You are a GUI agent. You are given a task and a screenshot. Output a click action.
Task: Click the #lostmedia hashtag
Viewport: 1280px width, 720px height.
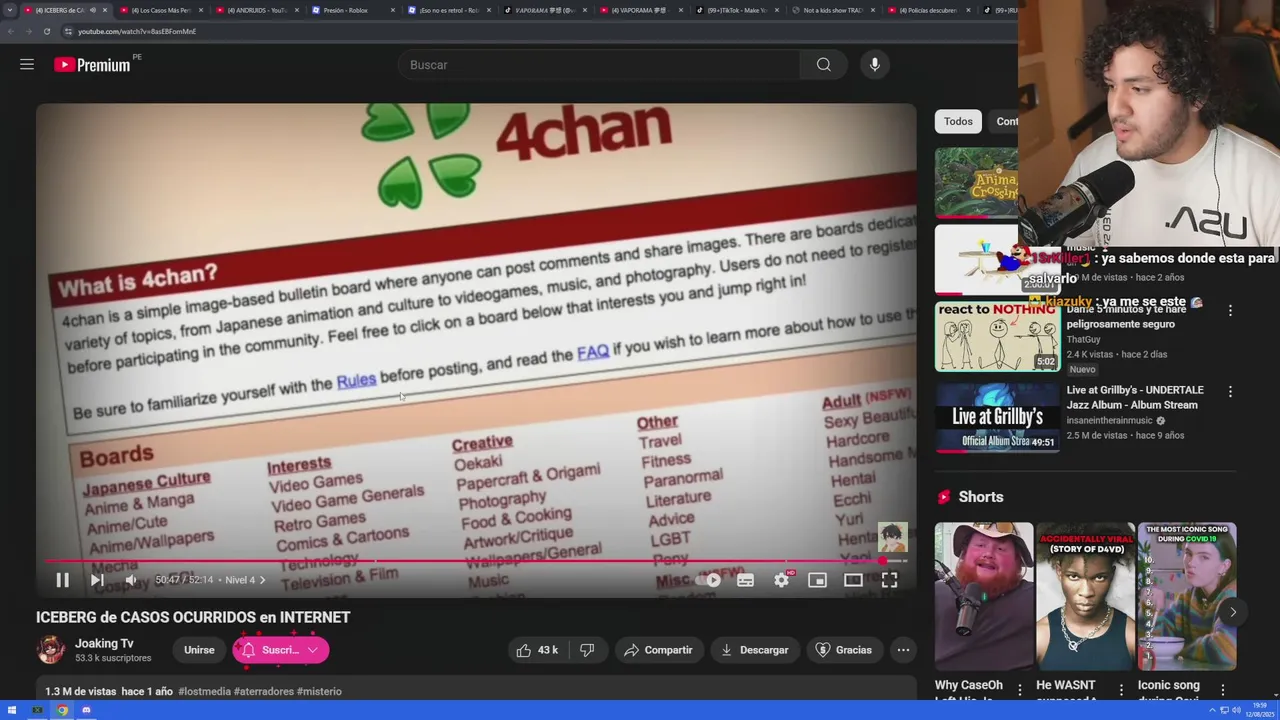[204, 691]
